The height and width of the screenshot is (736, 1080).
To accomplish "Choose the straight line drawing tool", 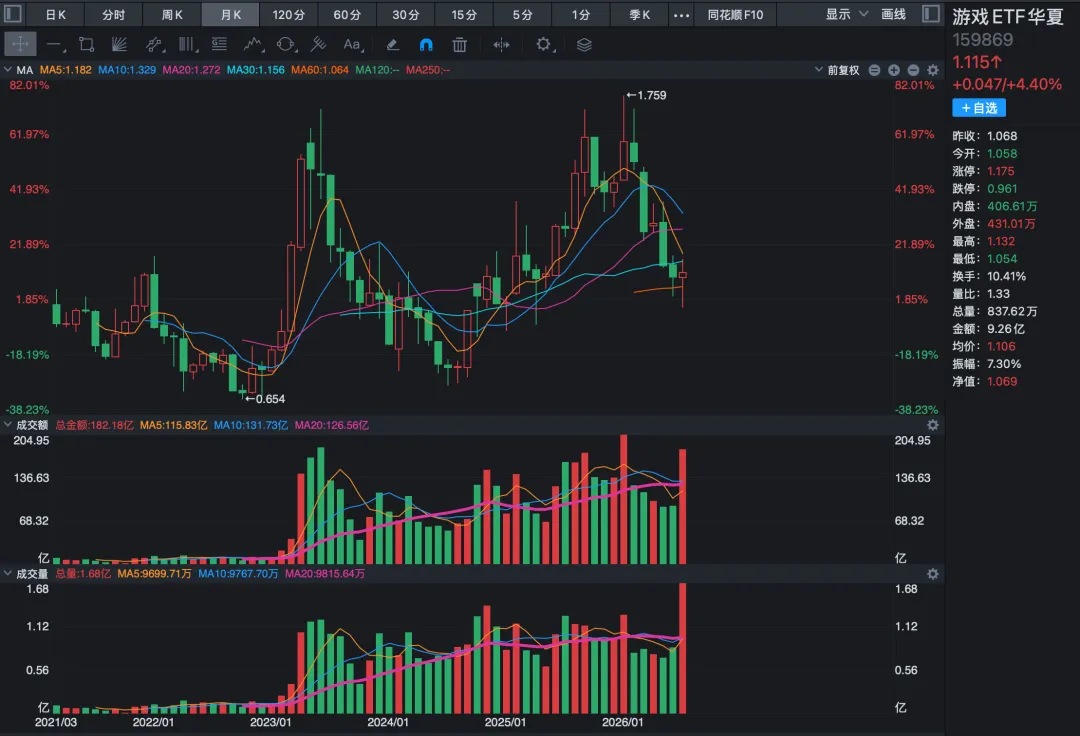I will [54, 45].
